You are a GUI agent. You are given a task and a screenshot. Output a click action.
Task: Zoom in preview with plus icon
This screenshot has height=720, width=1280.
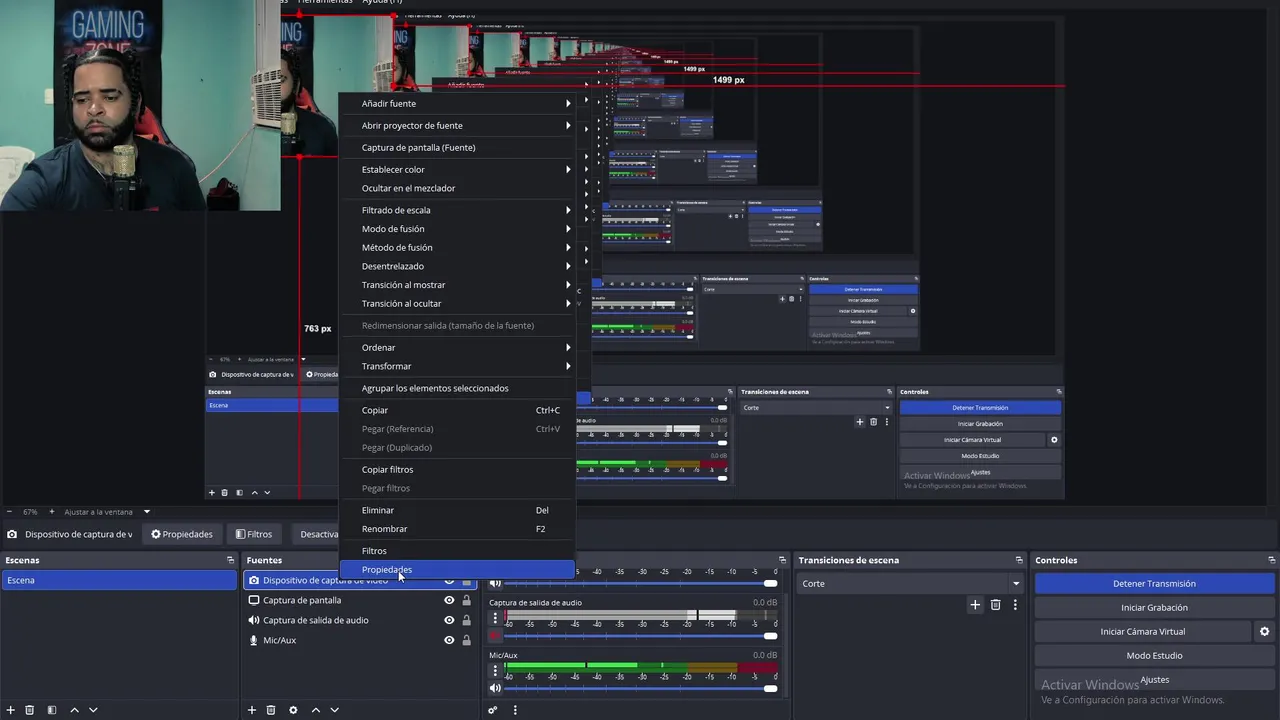point(51,512)
